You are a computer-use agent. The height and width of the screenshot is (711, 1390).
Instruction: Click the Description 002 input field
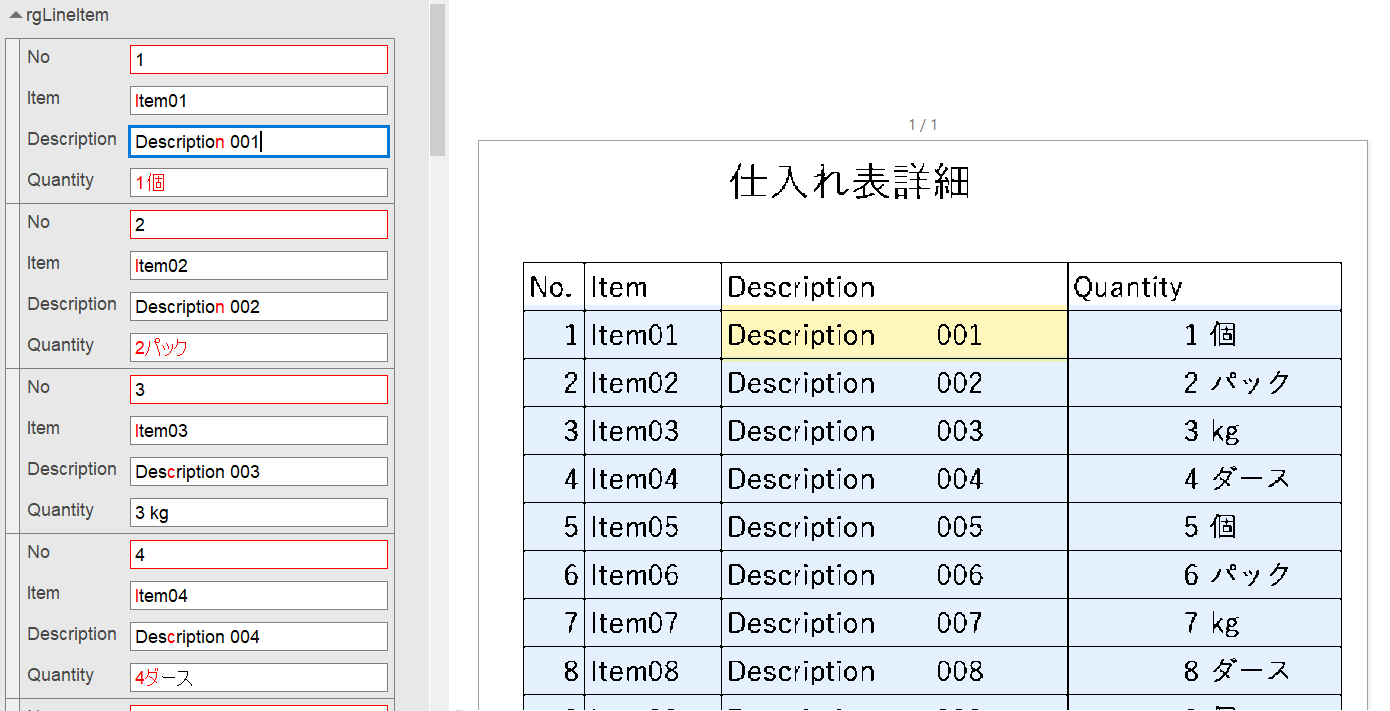(x=259, y=306)
